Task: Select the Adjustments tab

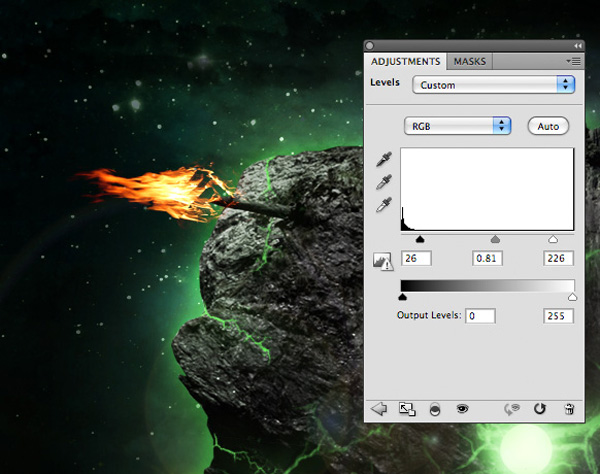Action: click(406, 61)
